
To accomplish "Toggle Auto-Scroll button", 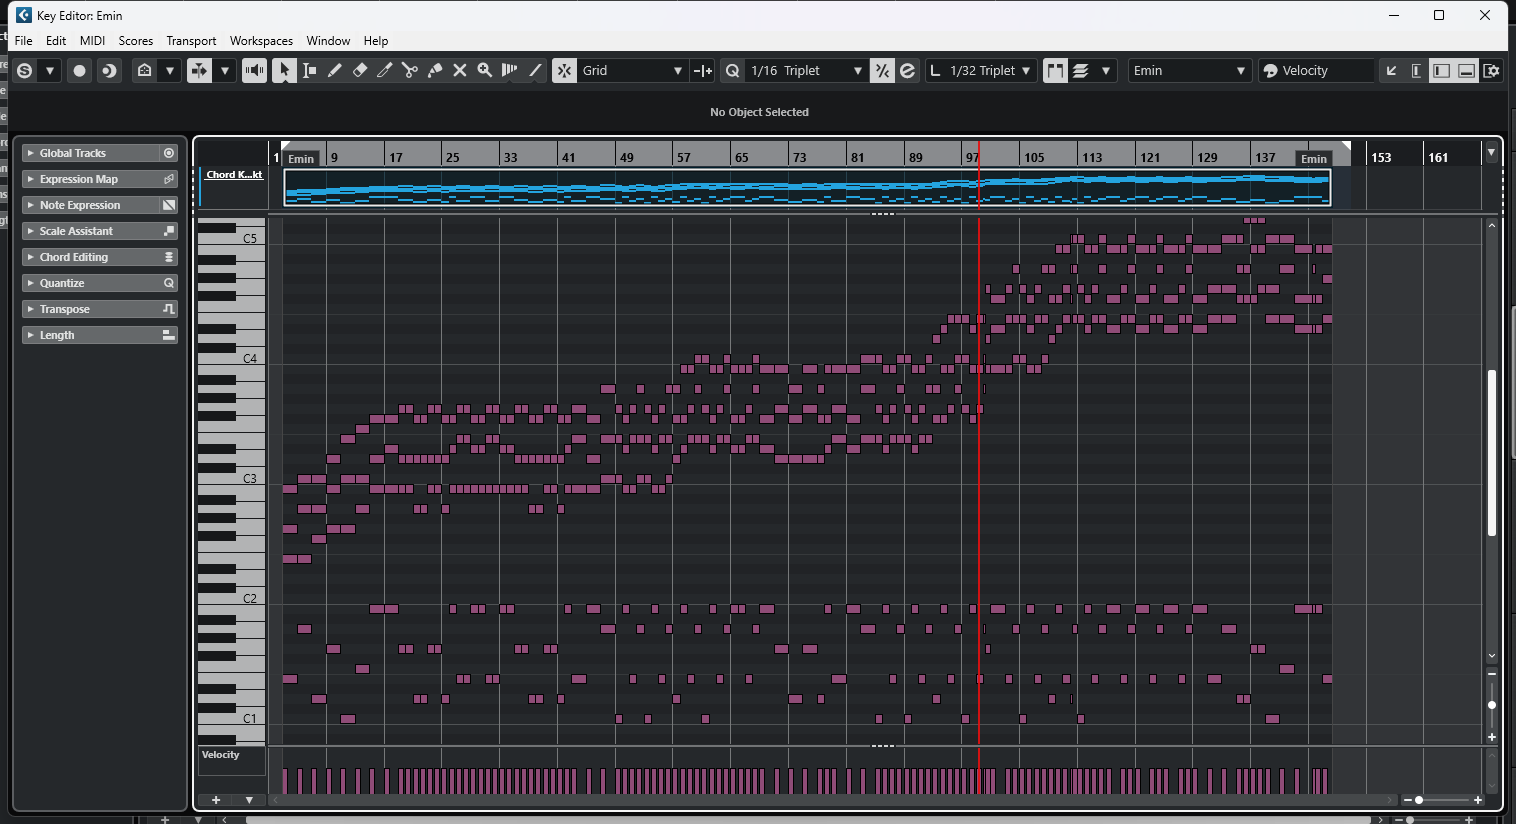I will [199, 70].
